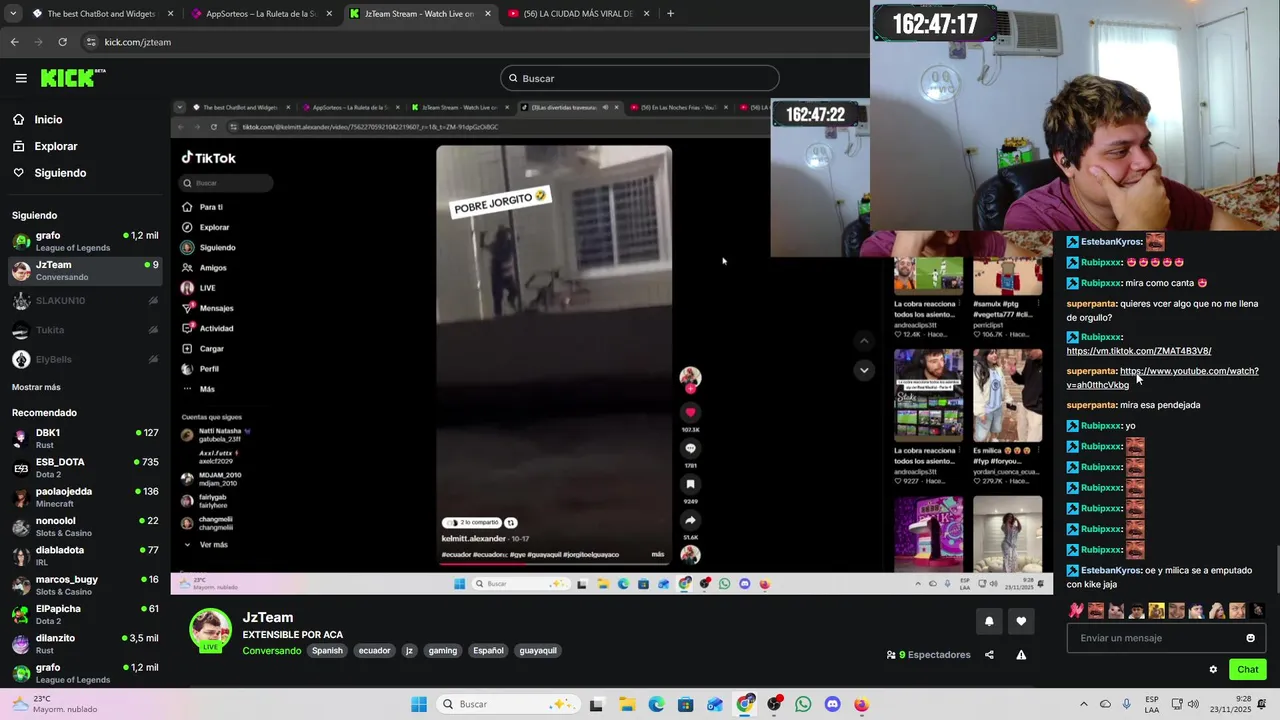The width and height of the screenshot is (1280, 720).
Task: Open recommended channel DBK1
Action: pyautogui.click(x=85, y=438)
